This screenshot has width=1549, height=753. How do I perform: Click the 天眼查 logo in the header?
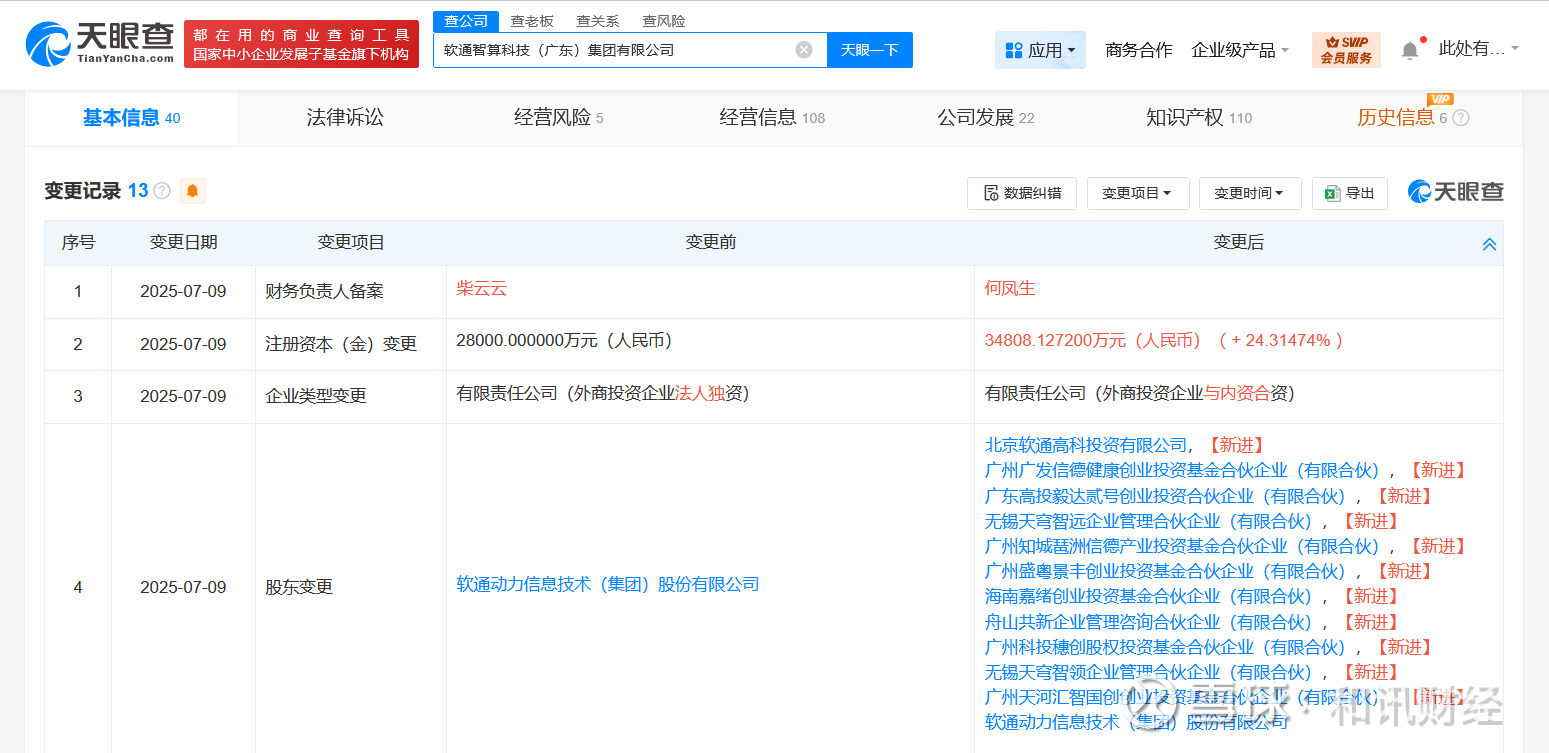pos(100,44)
